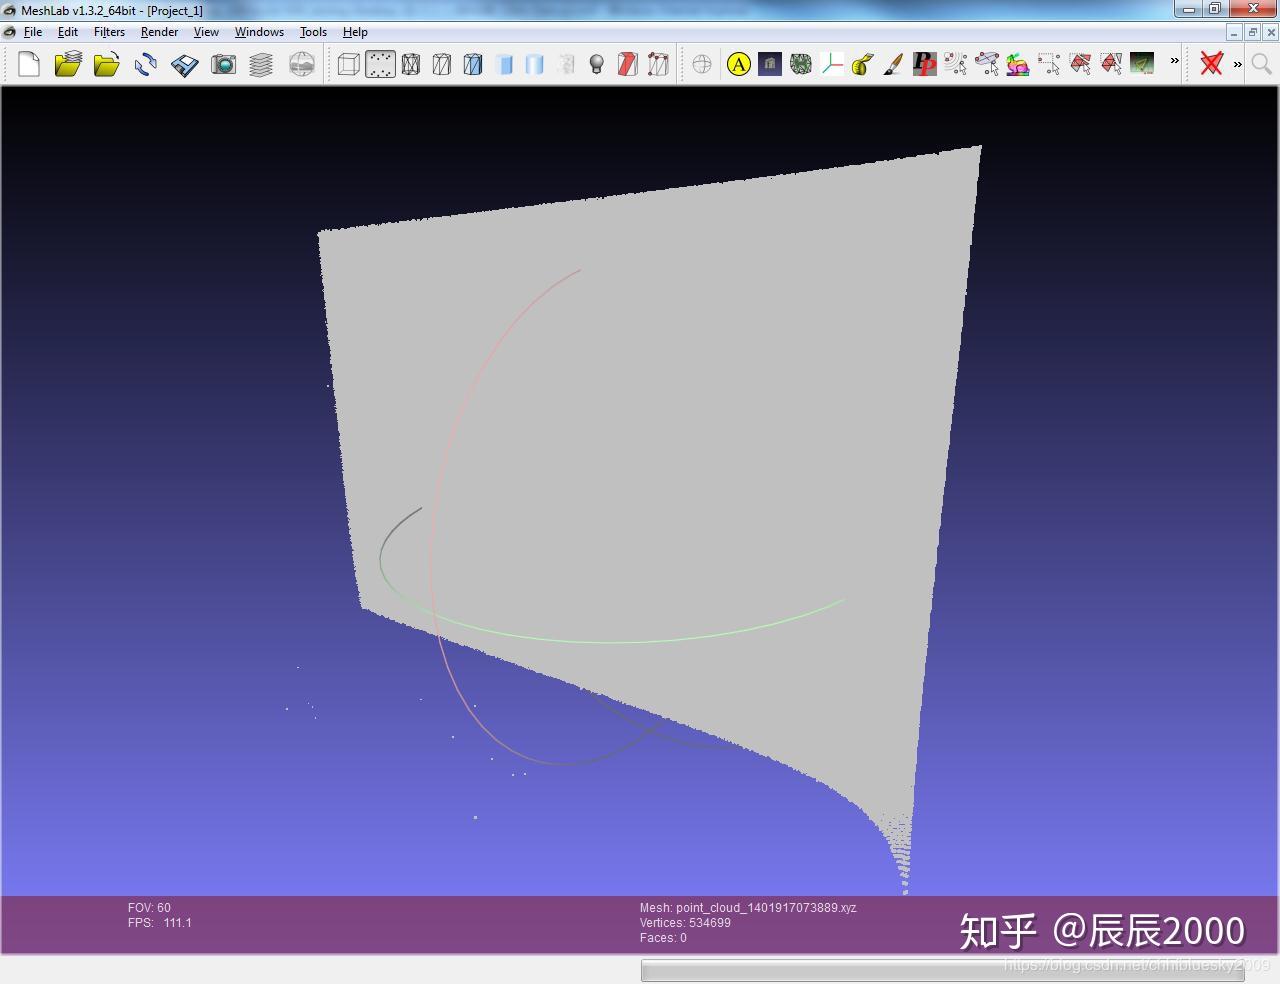Toggle points render mode off
Screen dimensions: 1280x984
379,64
